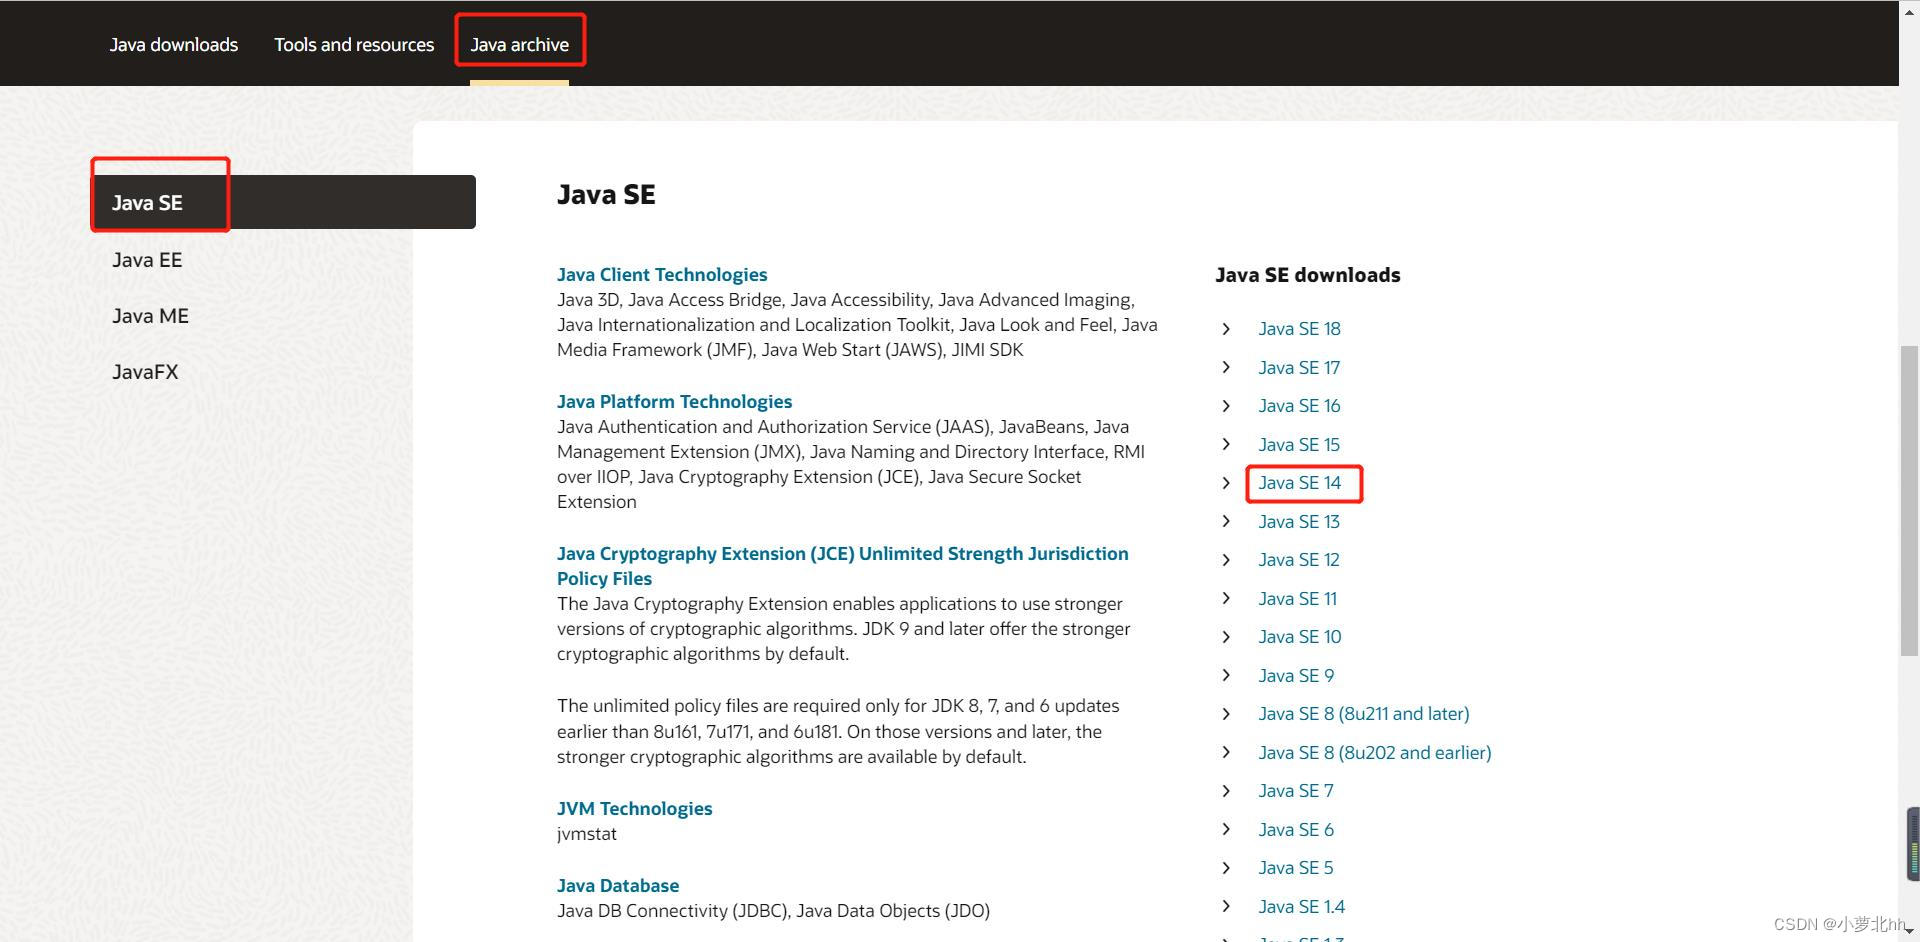The height and width of the screenshot is (942, 1920).
Task: Open Java ME sidebar item
Action: tap(150, 316)
